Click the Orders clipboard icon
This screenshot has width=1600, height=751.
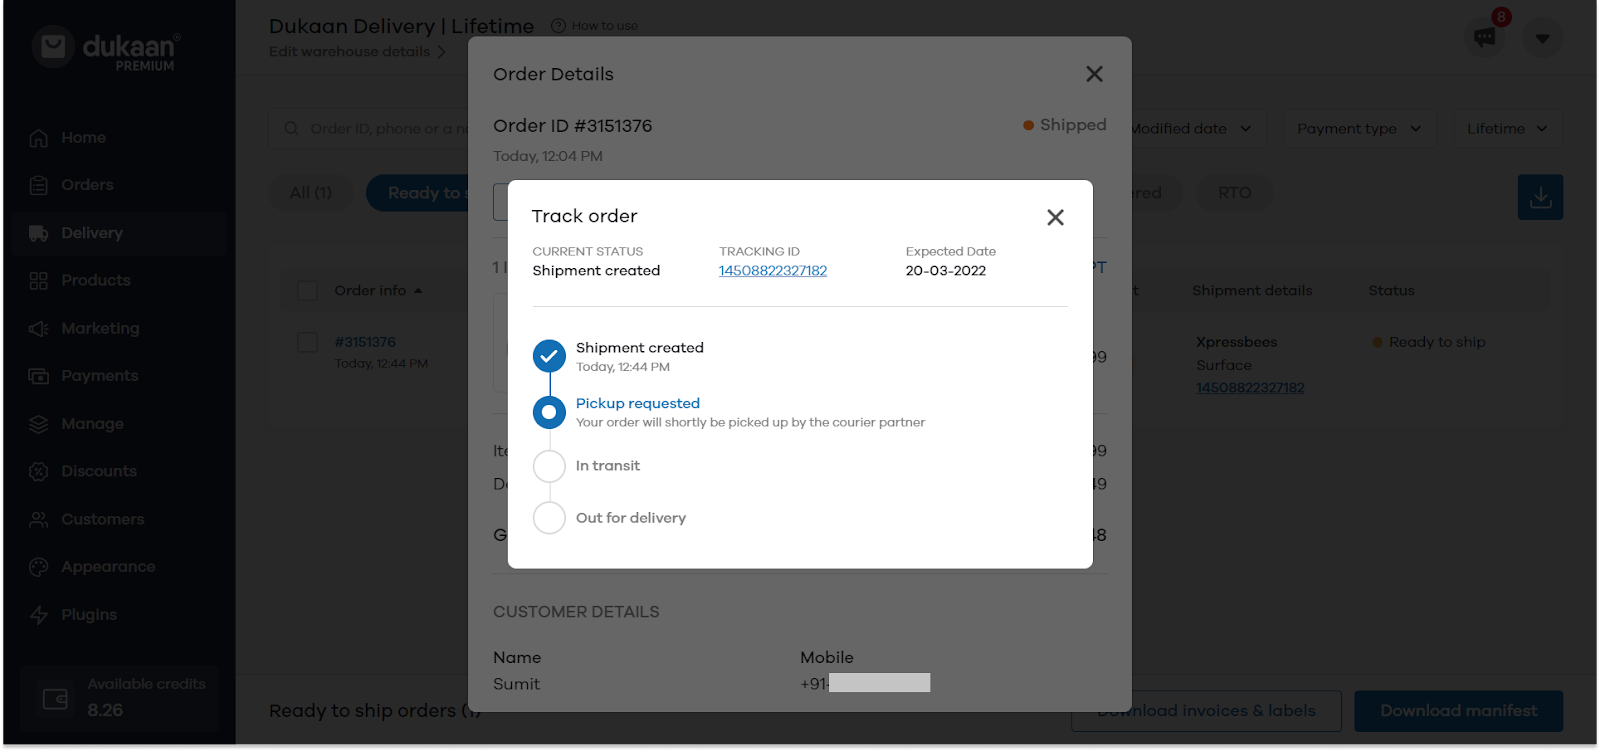pos(39,185)
